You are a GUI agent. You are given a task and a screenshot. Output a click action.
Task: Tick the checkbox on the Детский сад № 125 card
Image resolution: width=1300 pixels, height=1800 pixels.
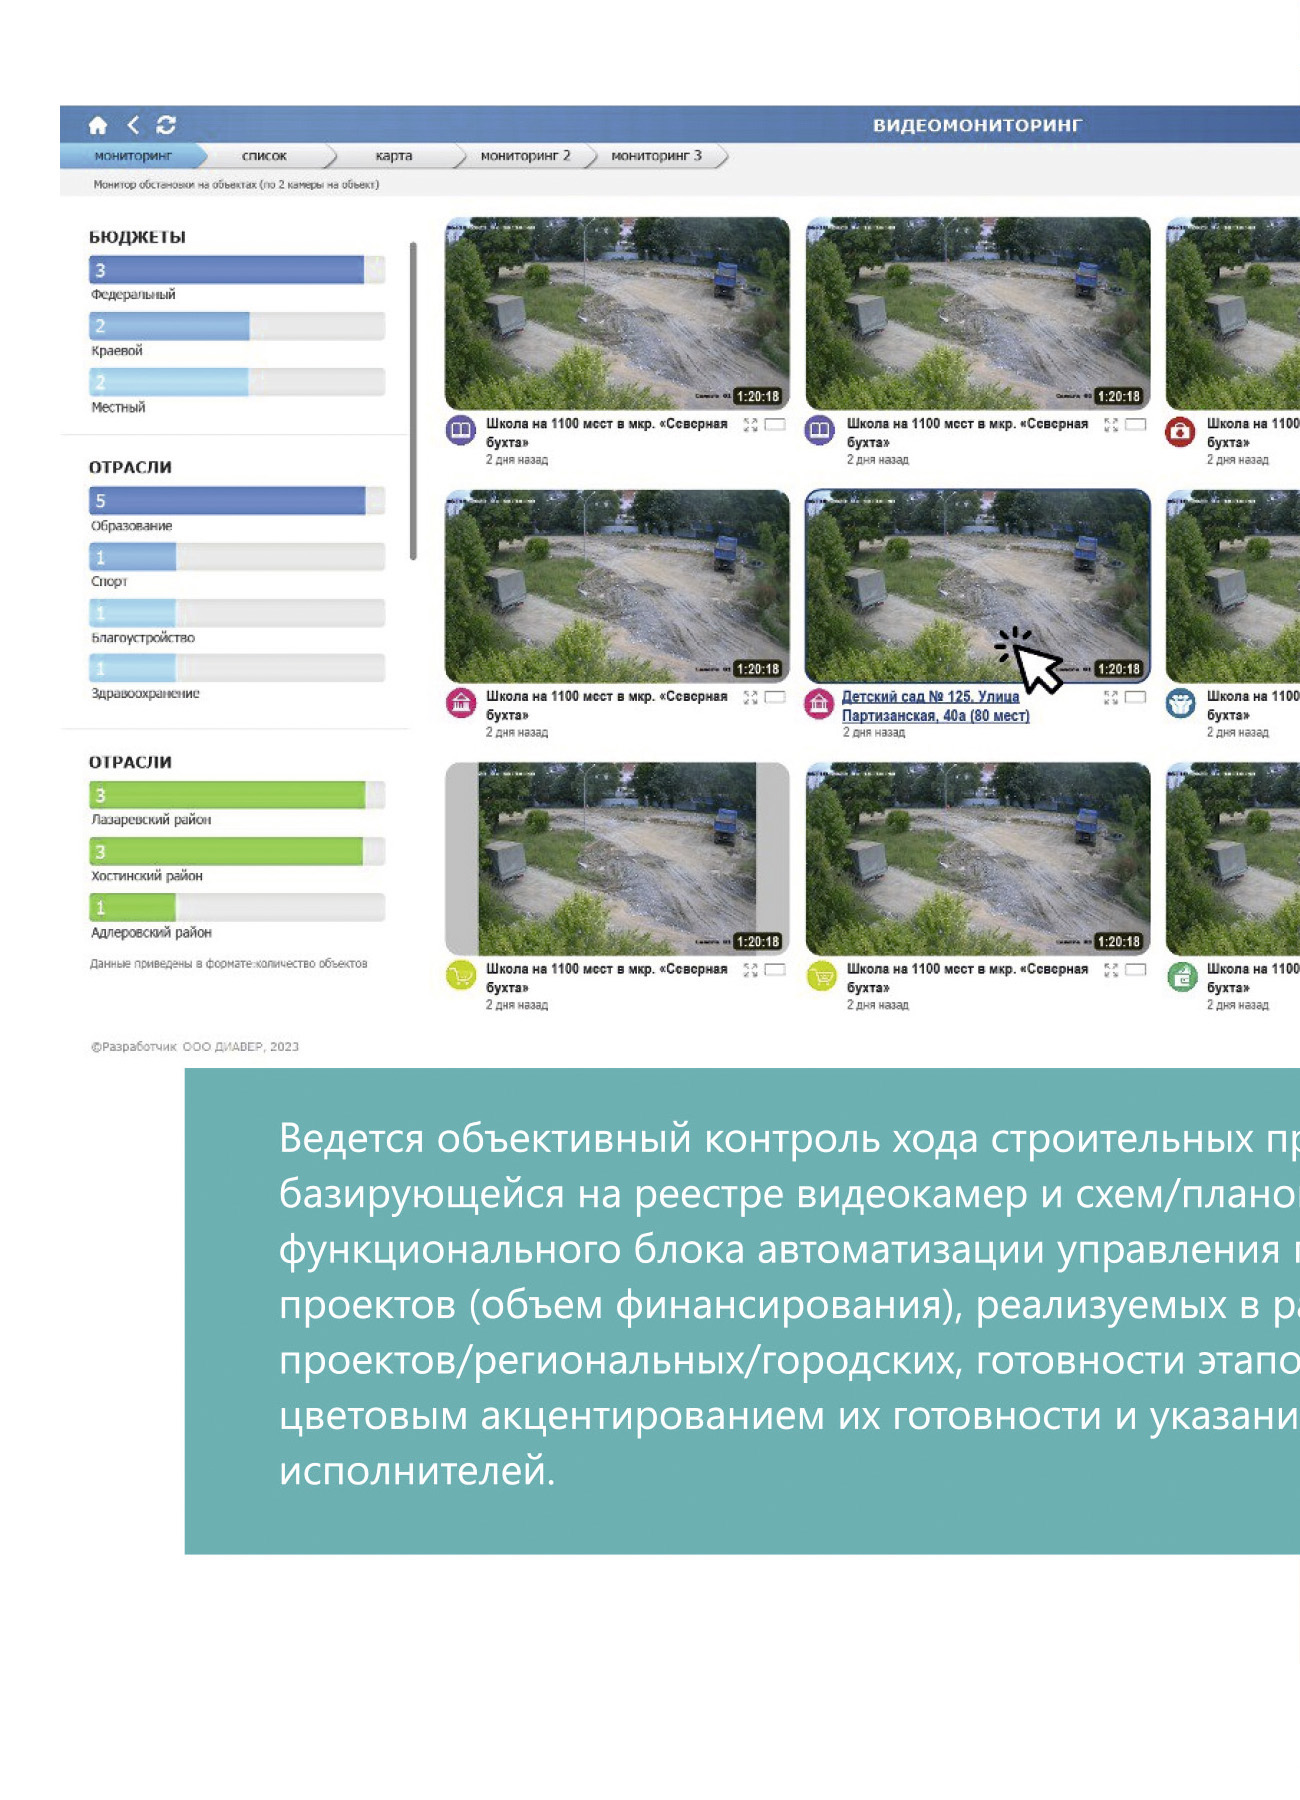[1135, 697]
